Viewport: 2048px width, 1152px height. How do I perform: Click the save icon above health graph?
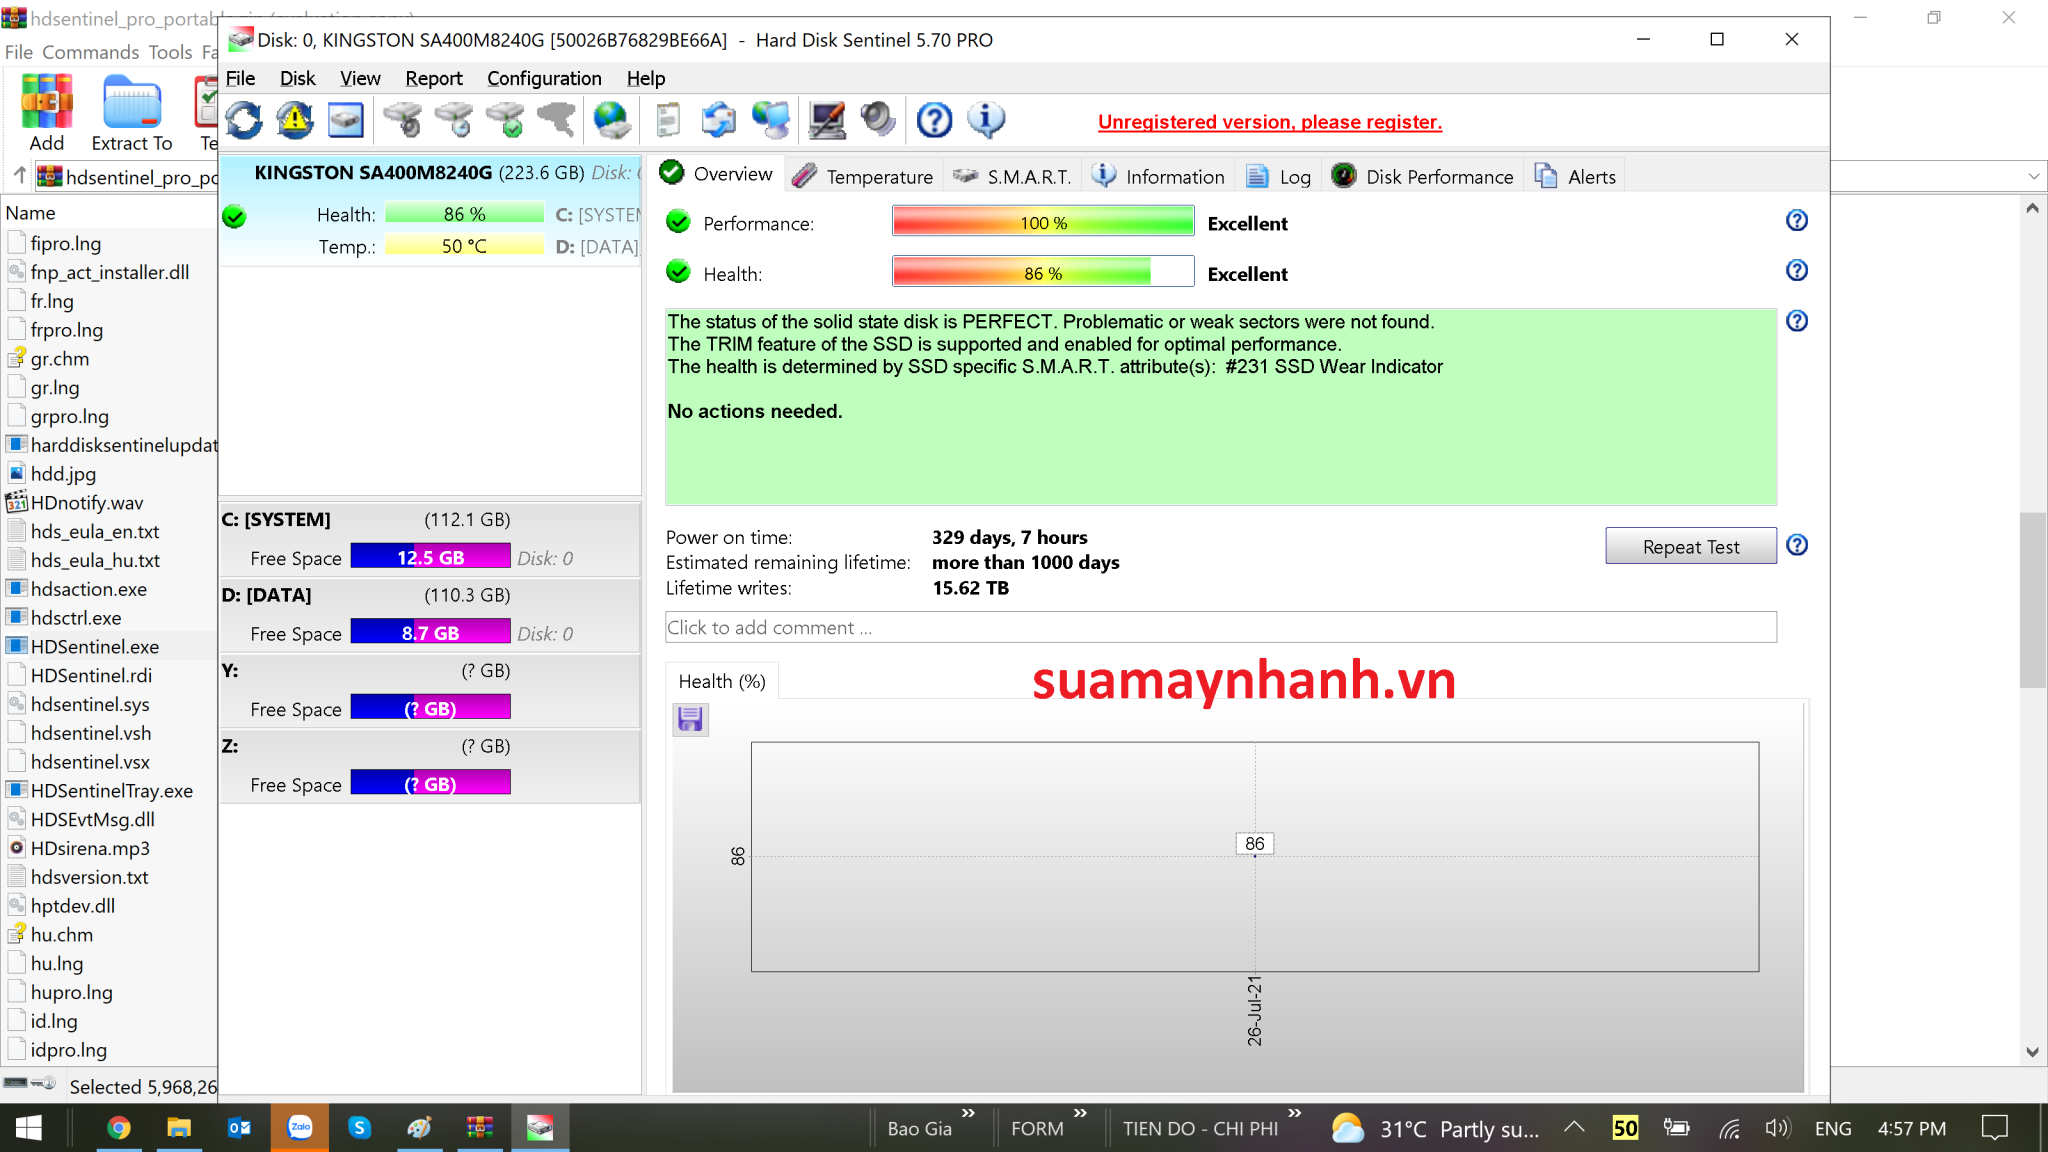click(x=690, y=719)
